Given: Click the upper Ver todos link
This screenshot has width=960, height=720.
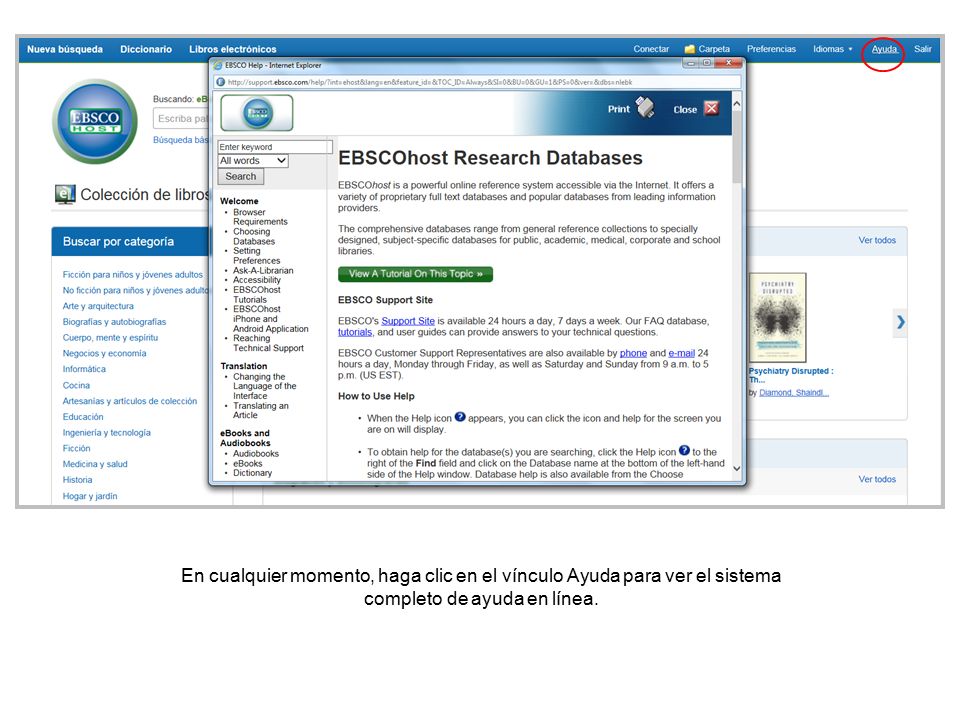Looking at the screenshot, I should pyautogui.click(x=877, y=241).
